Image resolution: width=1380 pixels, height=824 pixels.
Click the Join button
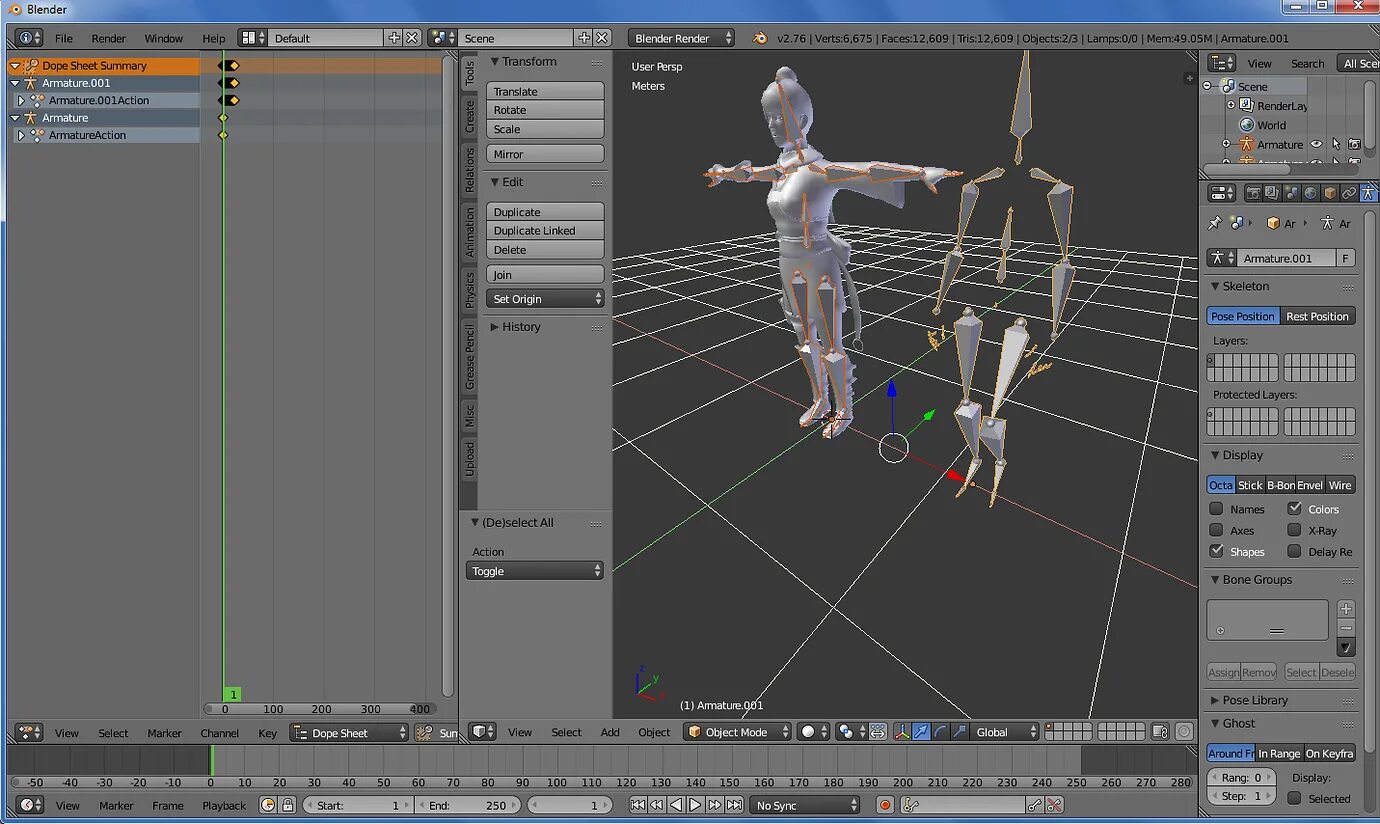pyautogui.click(x=545, y=275)
